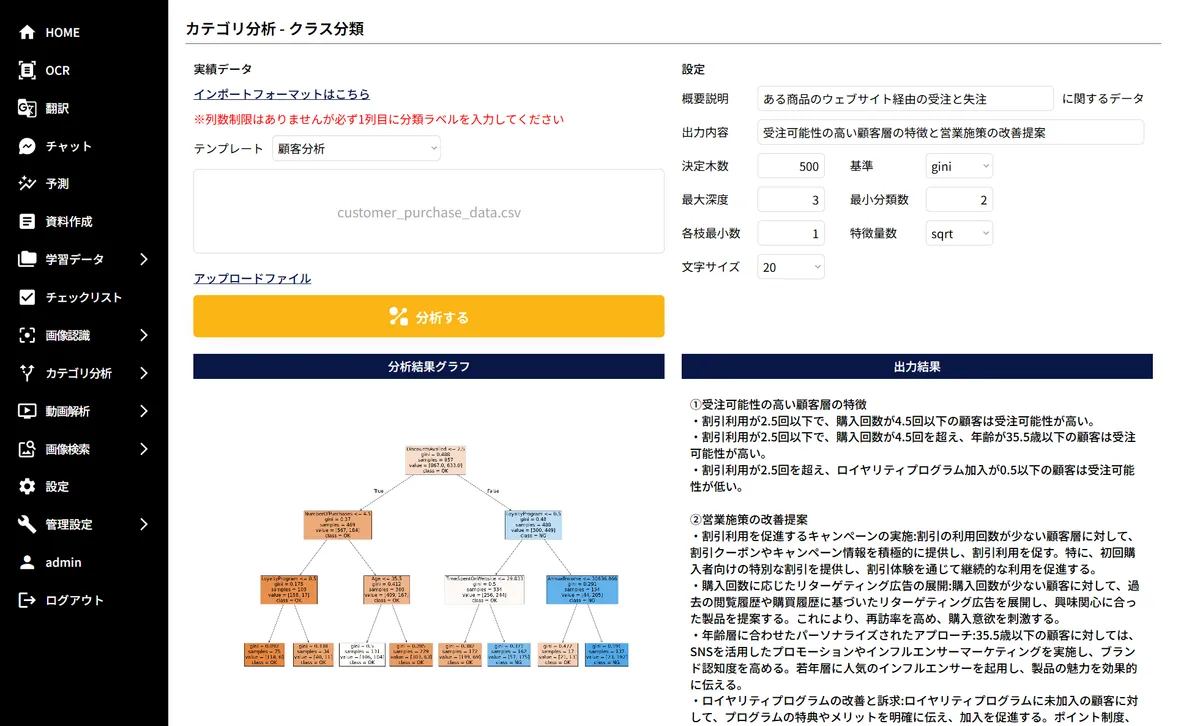
Task: Click the アップロードファイル link
Action: (252, 278)
